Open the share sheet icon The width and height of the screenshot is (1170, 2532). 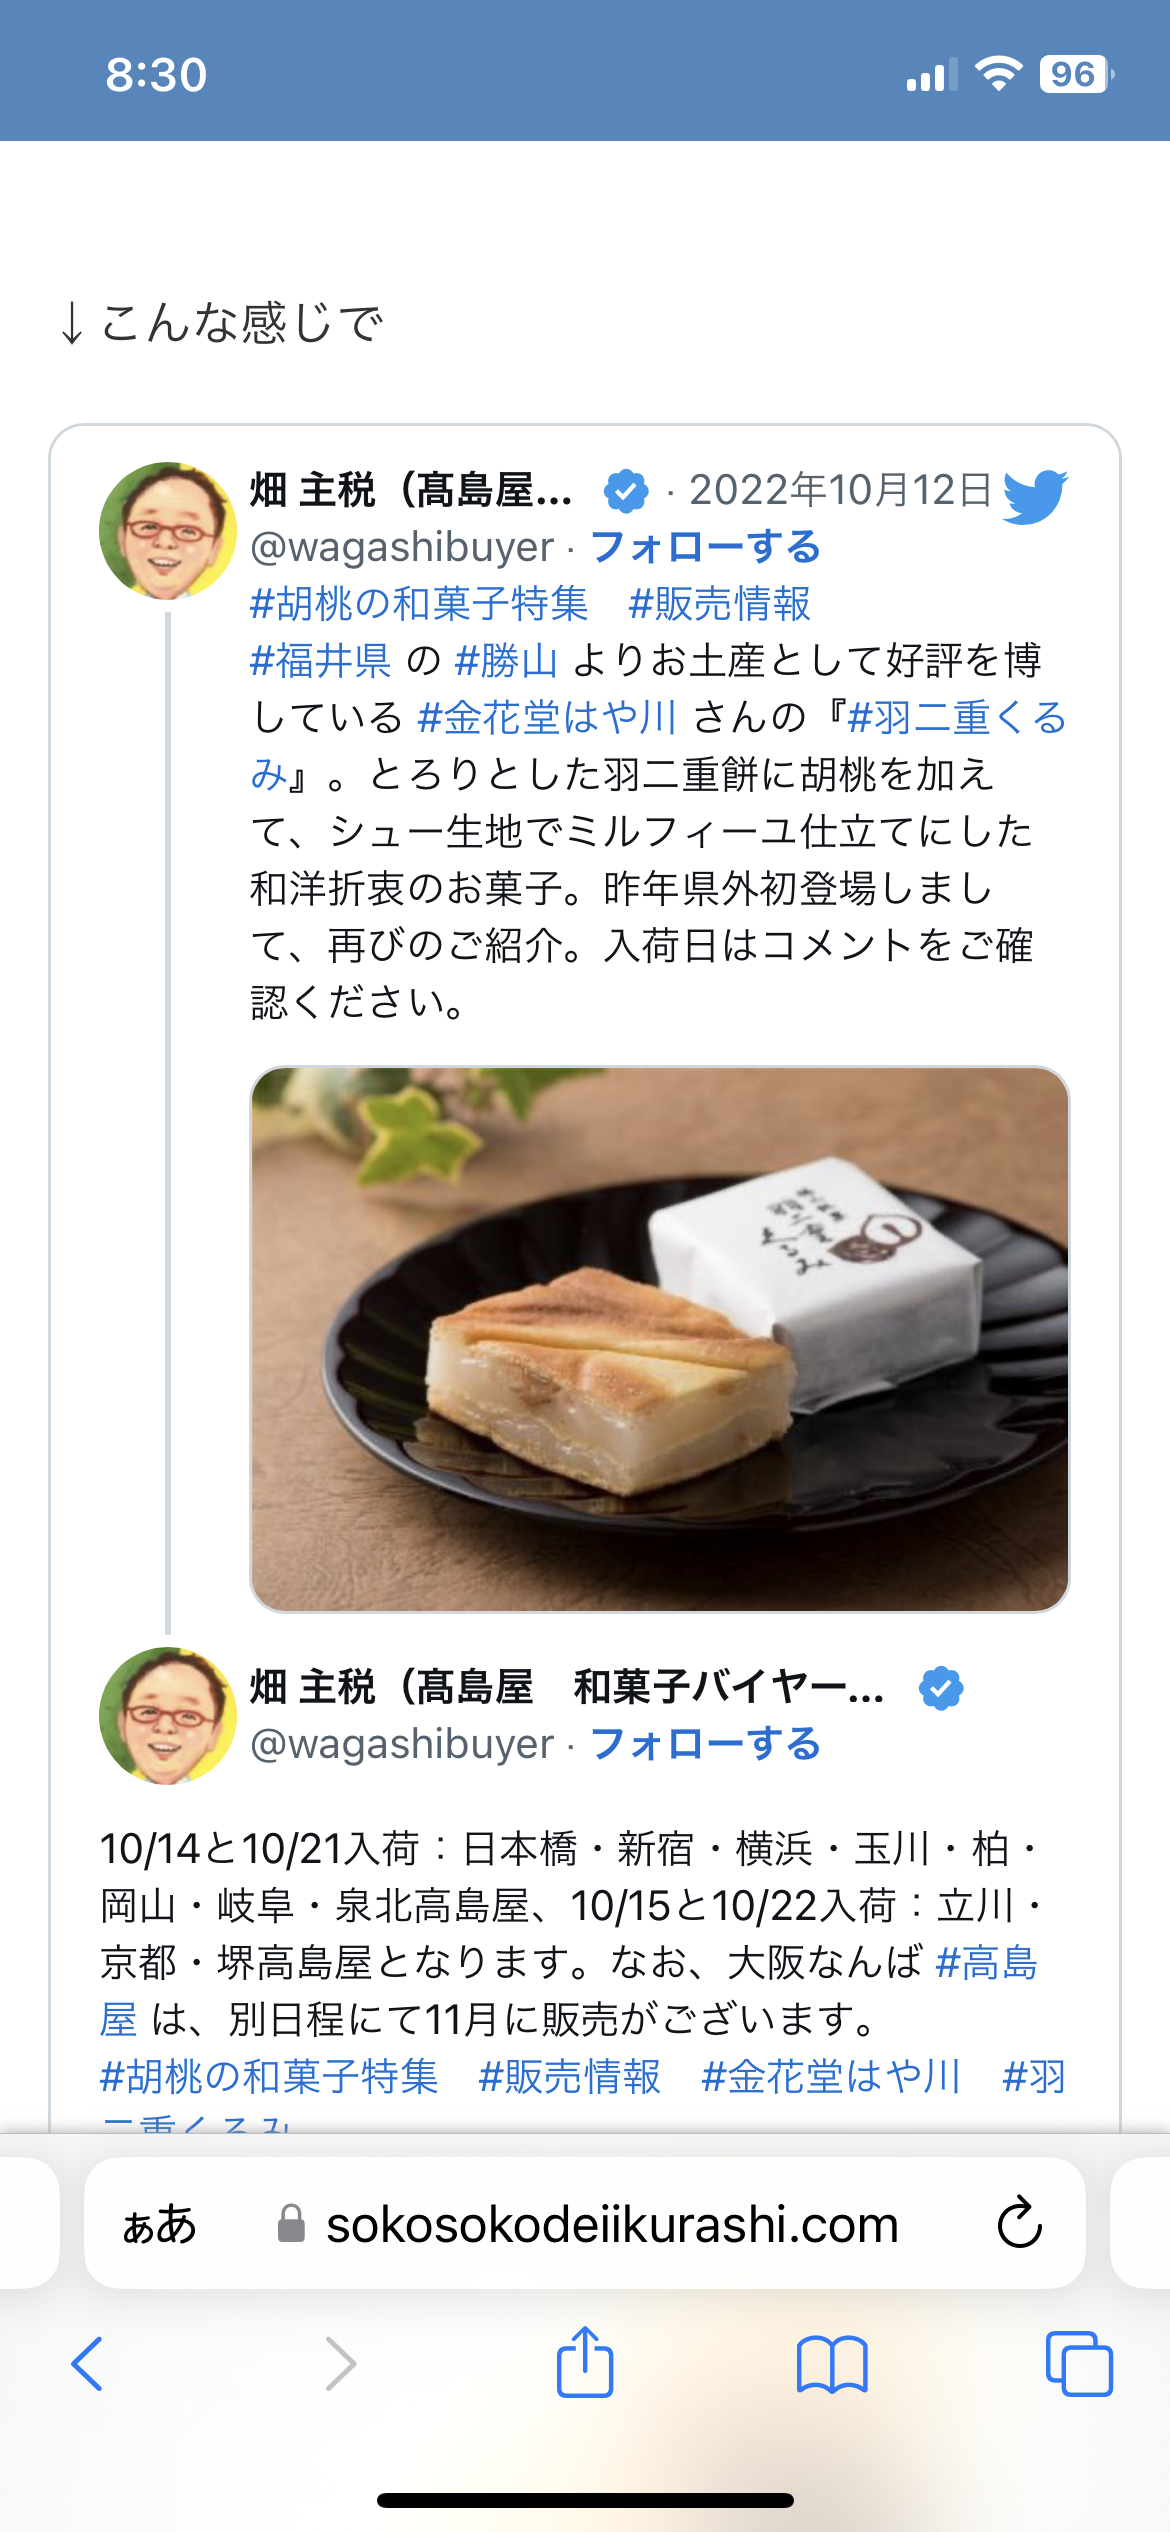[585, 2361]
